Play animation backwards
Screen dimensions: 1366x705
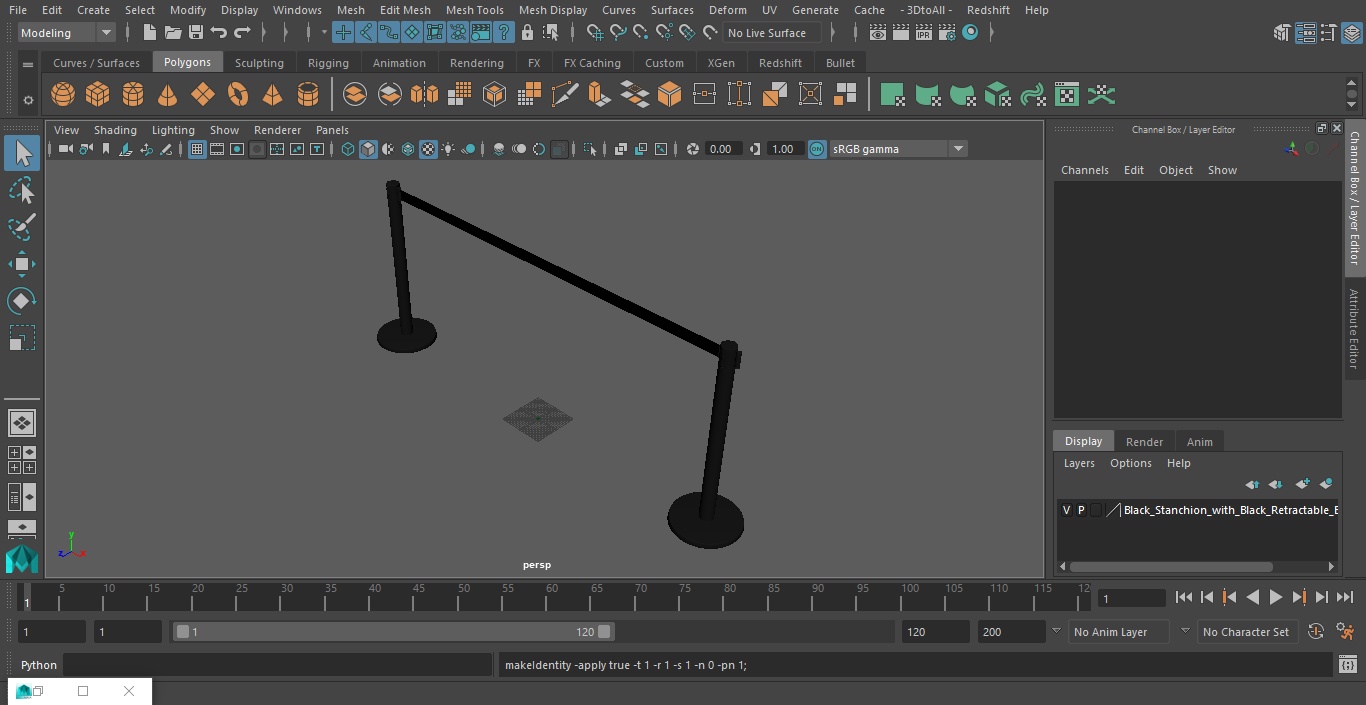(1252, 597)
